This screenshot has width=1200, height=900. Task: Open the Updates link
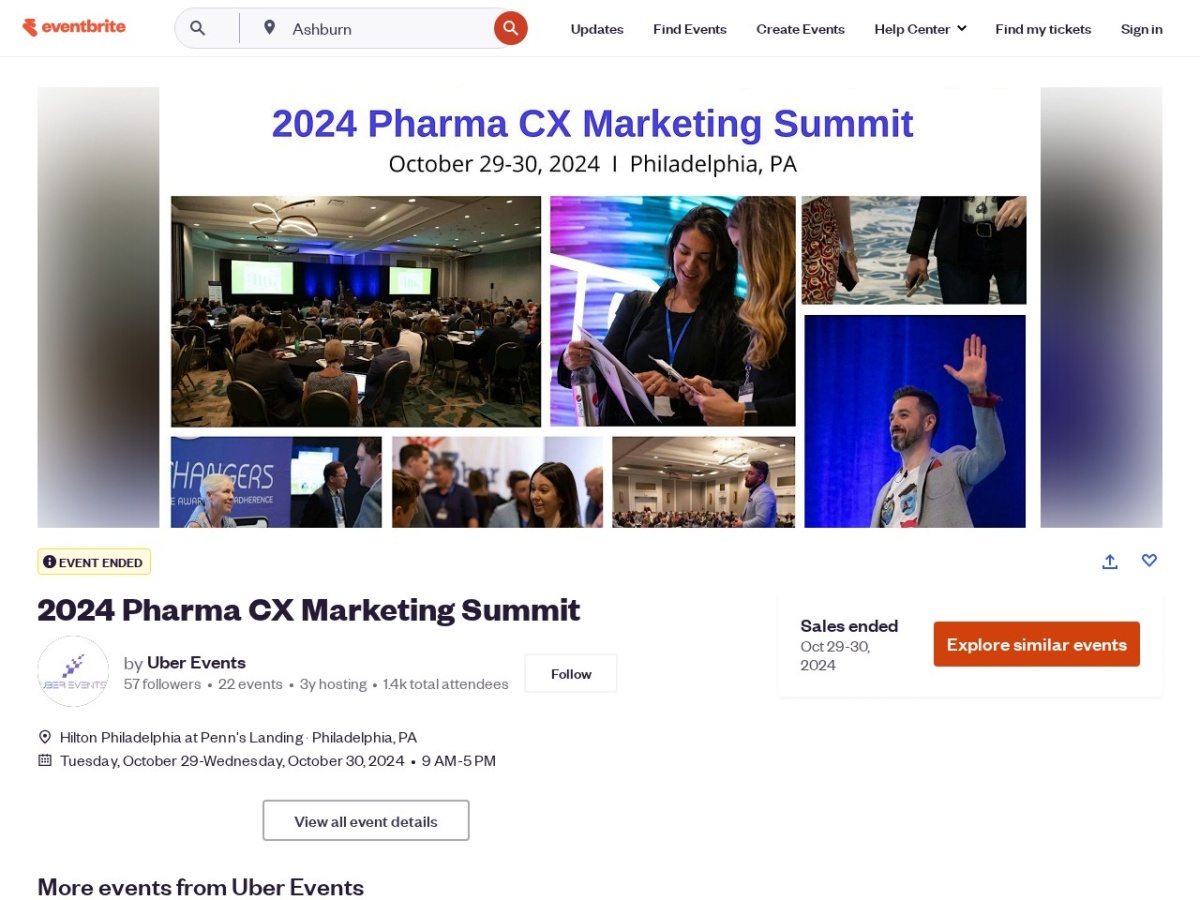(597, 29)
